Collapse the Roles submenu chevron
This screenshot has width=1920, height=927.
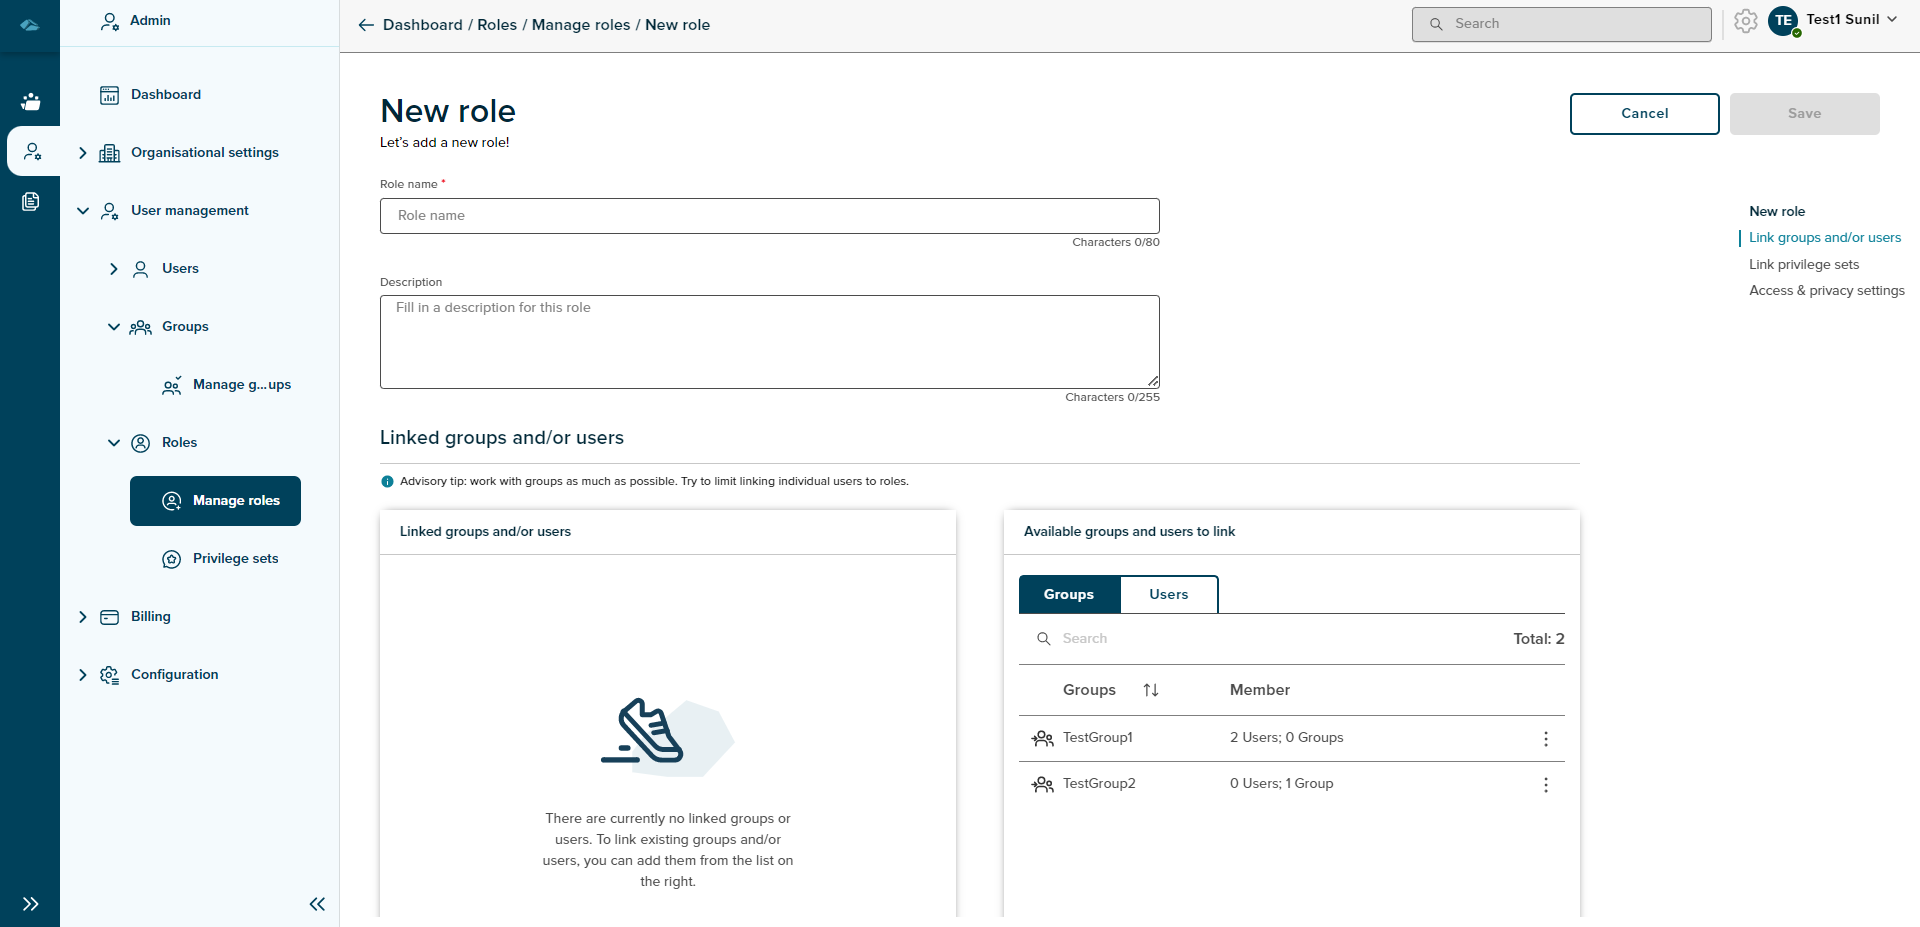(x=114, y=443)
